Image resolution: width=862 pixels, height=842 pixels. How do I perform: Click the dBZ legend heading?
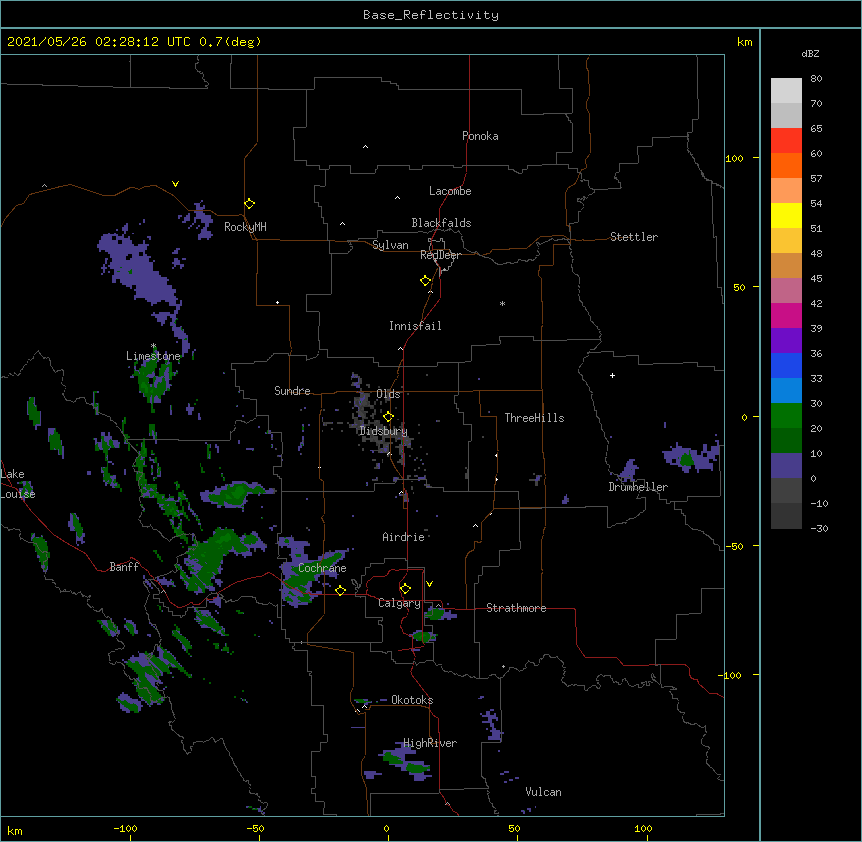[x=810, y=53]
